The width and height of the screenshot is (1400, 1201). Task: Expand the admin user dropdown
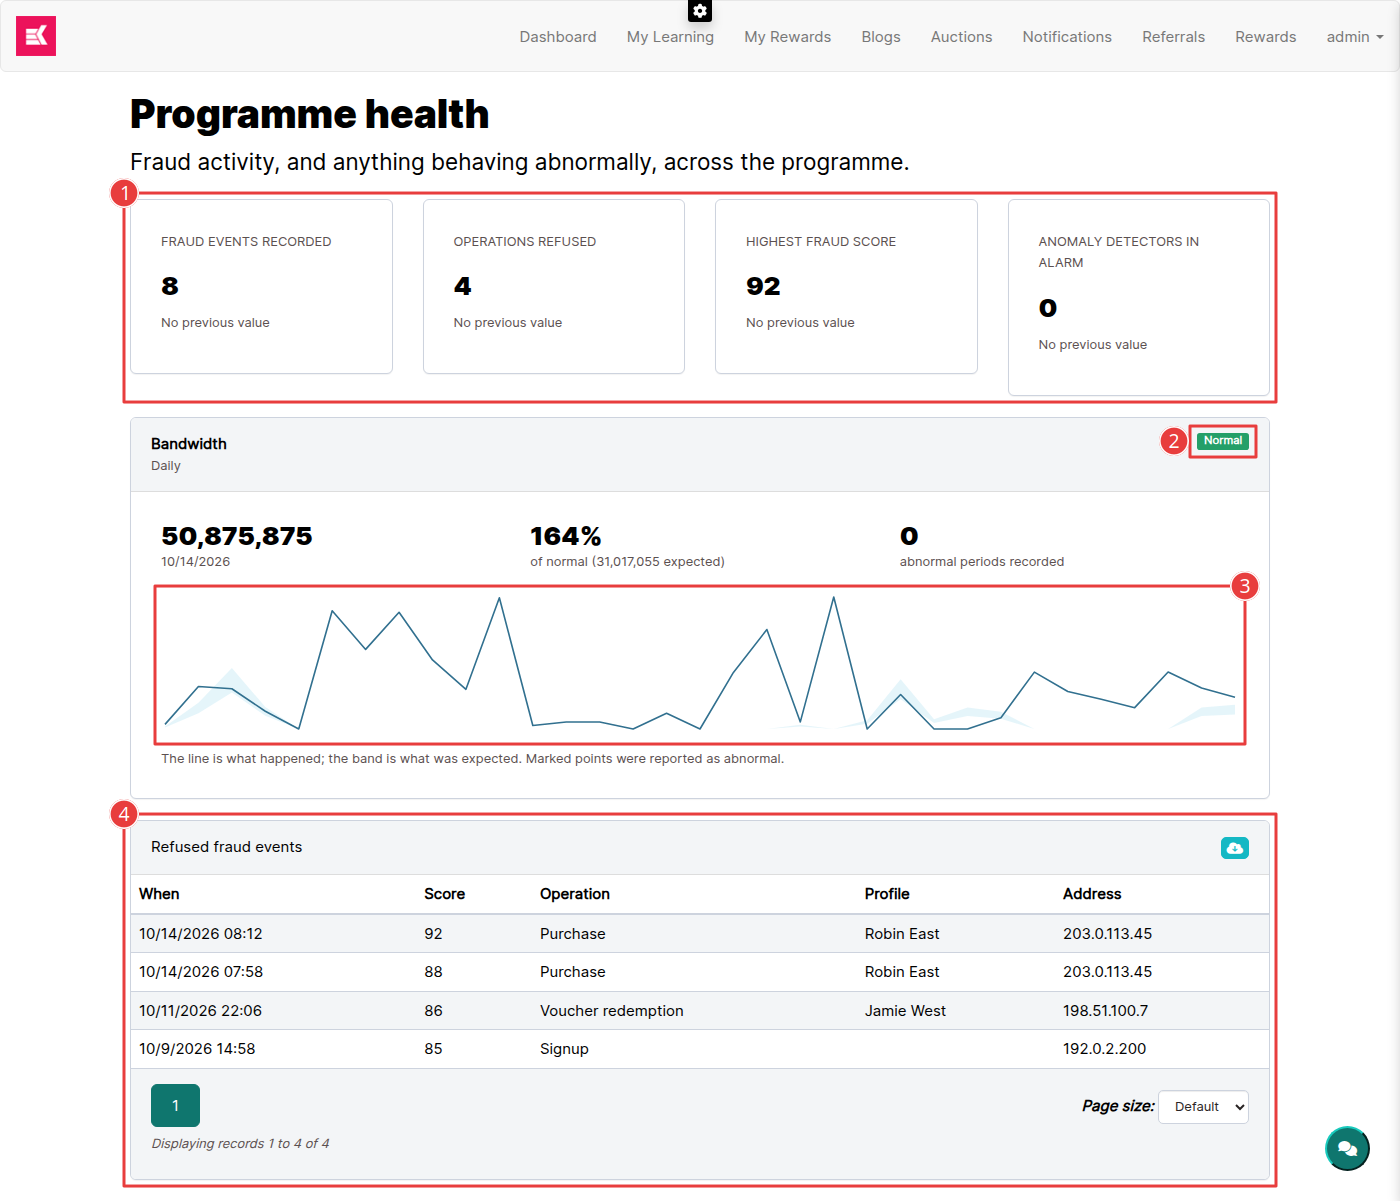[x=1355, y=37]
